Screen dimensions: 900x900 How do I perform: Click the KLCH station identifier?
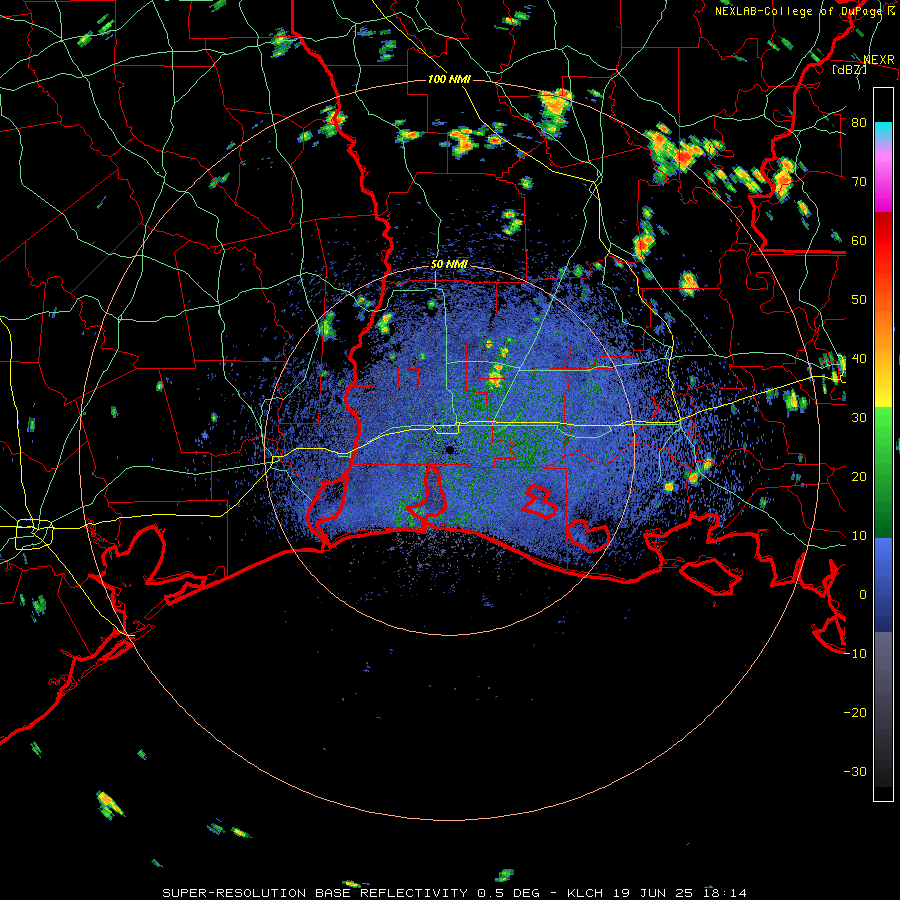click(x=587, y=893)
